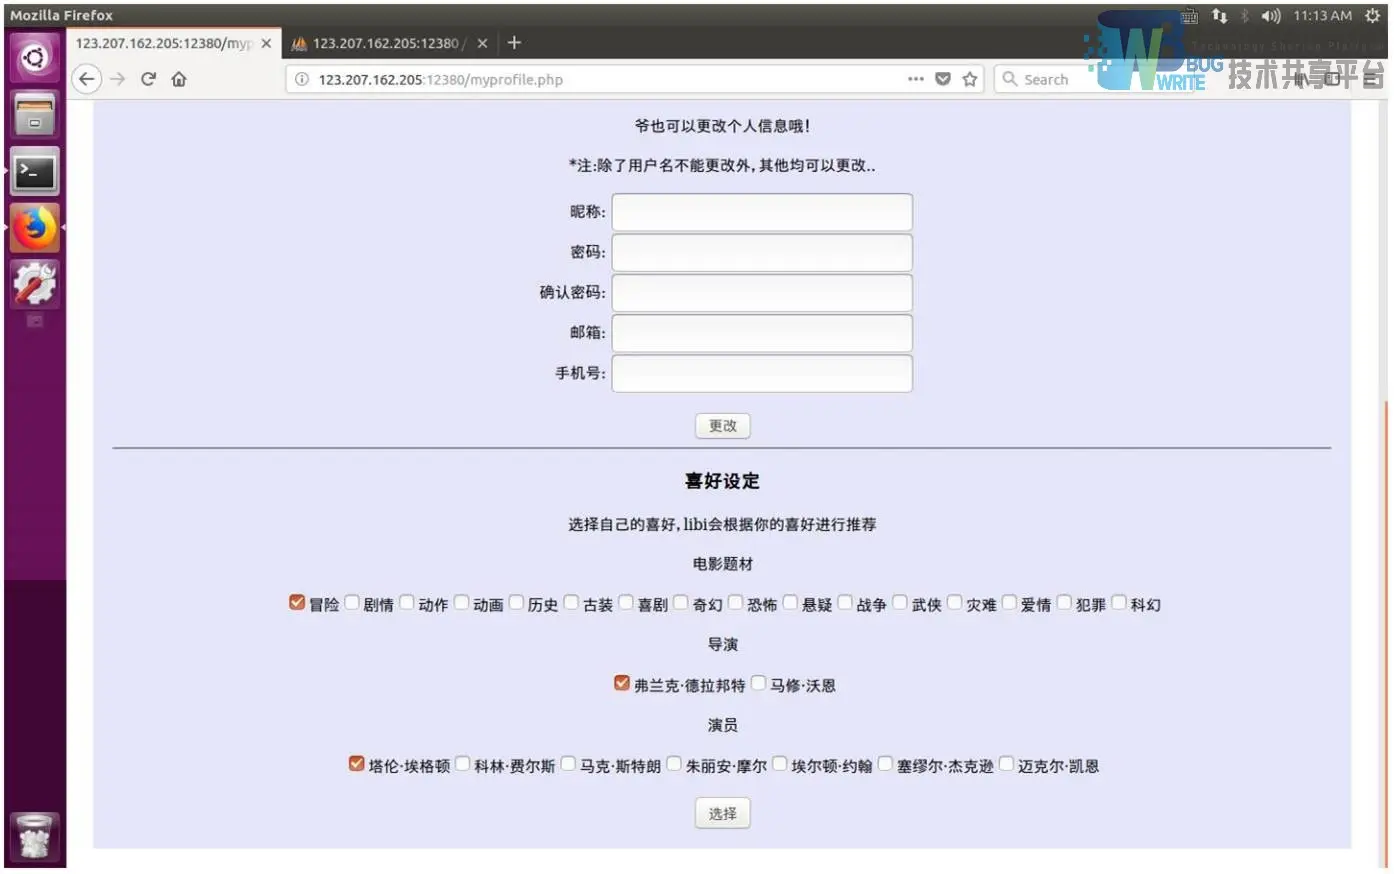Screen dimensions: 1394x874
Task: Open network connection indicator in top panel
Action: 1219,15
